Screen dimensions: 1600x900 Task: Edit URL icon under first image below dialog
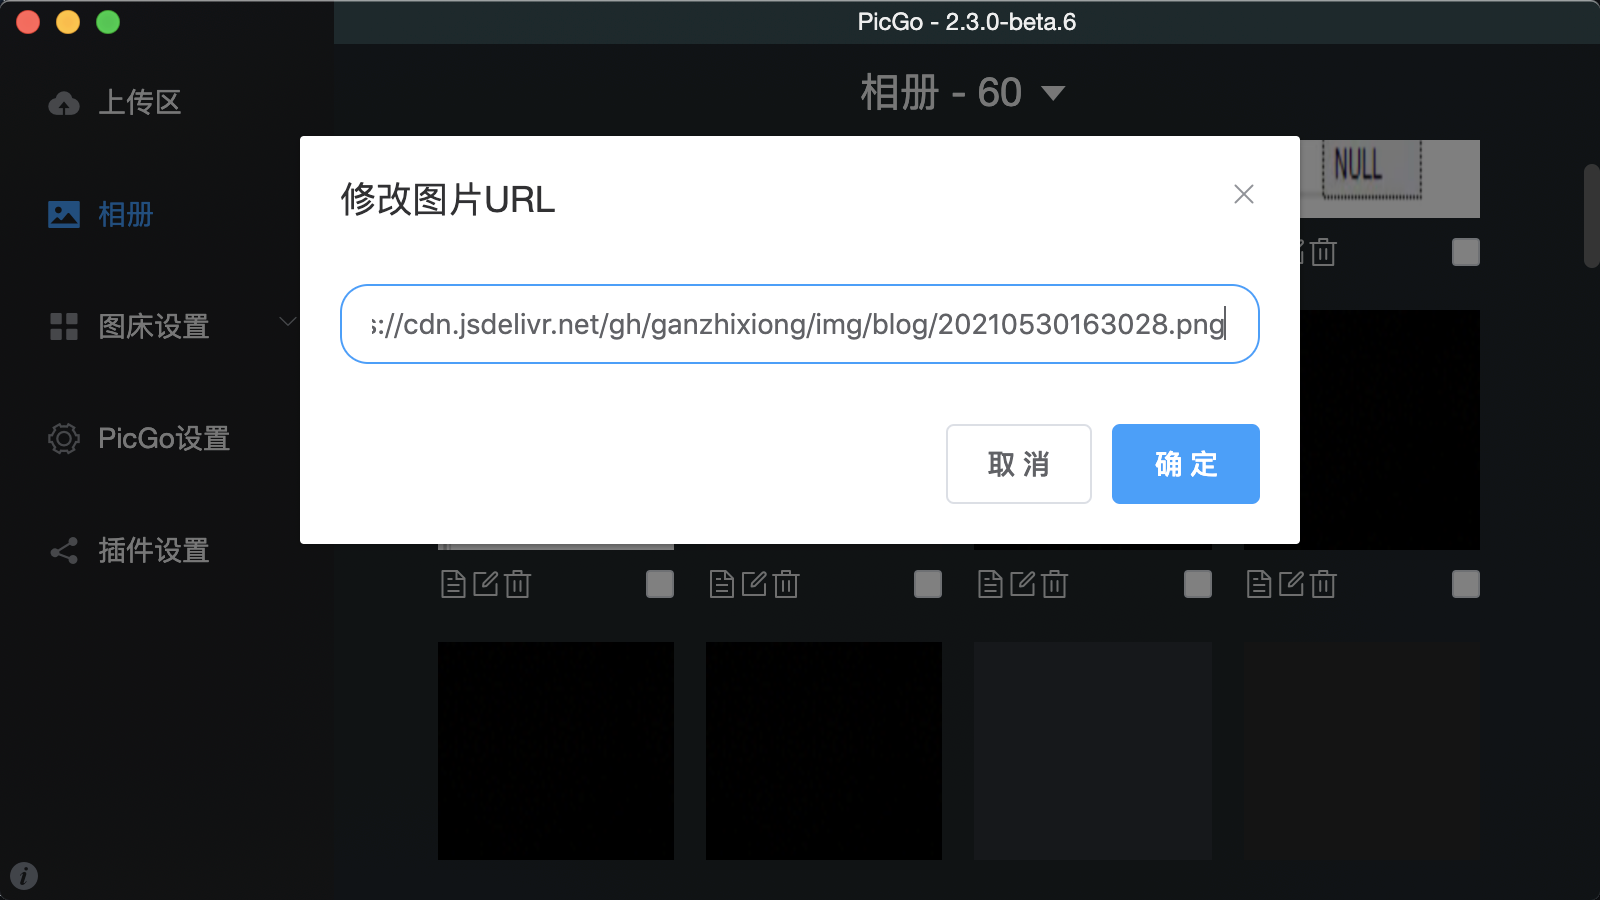tap(486, 584)
